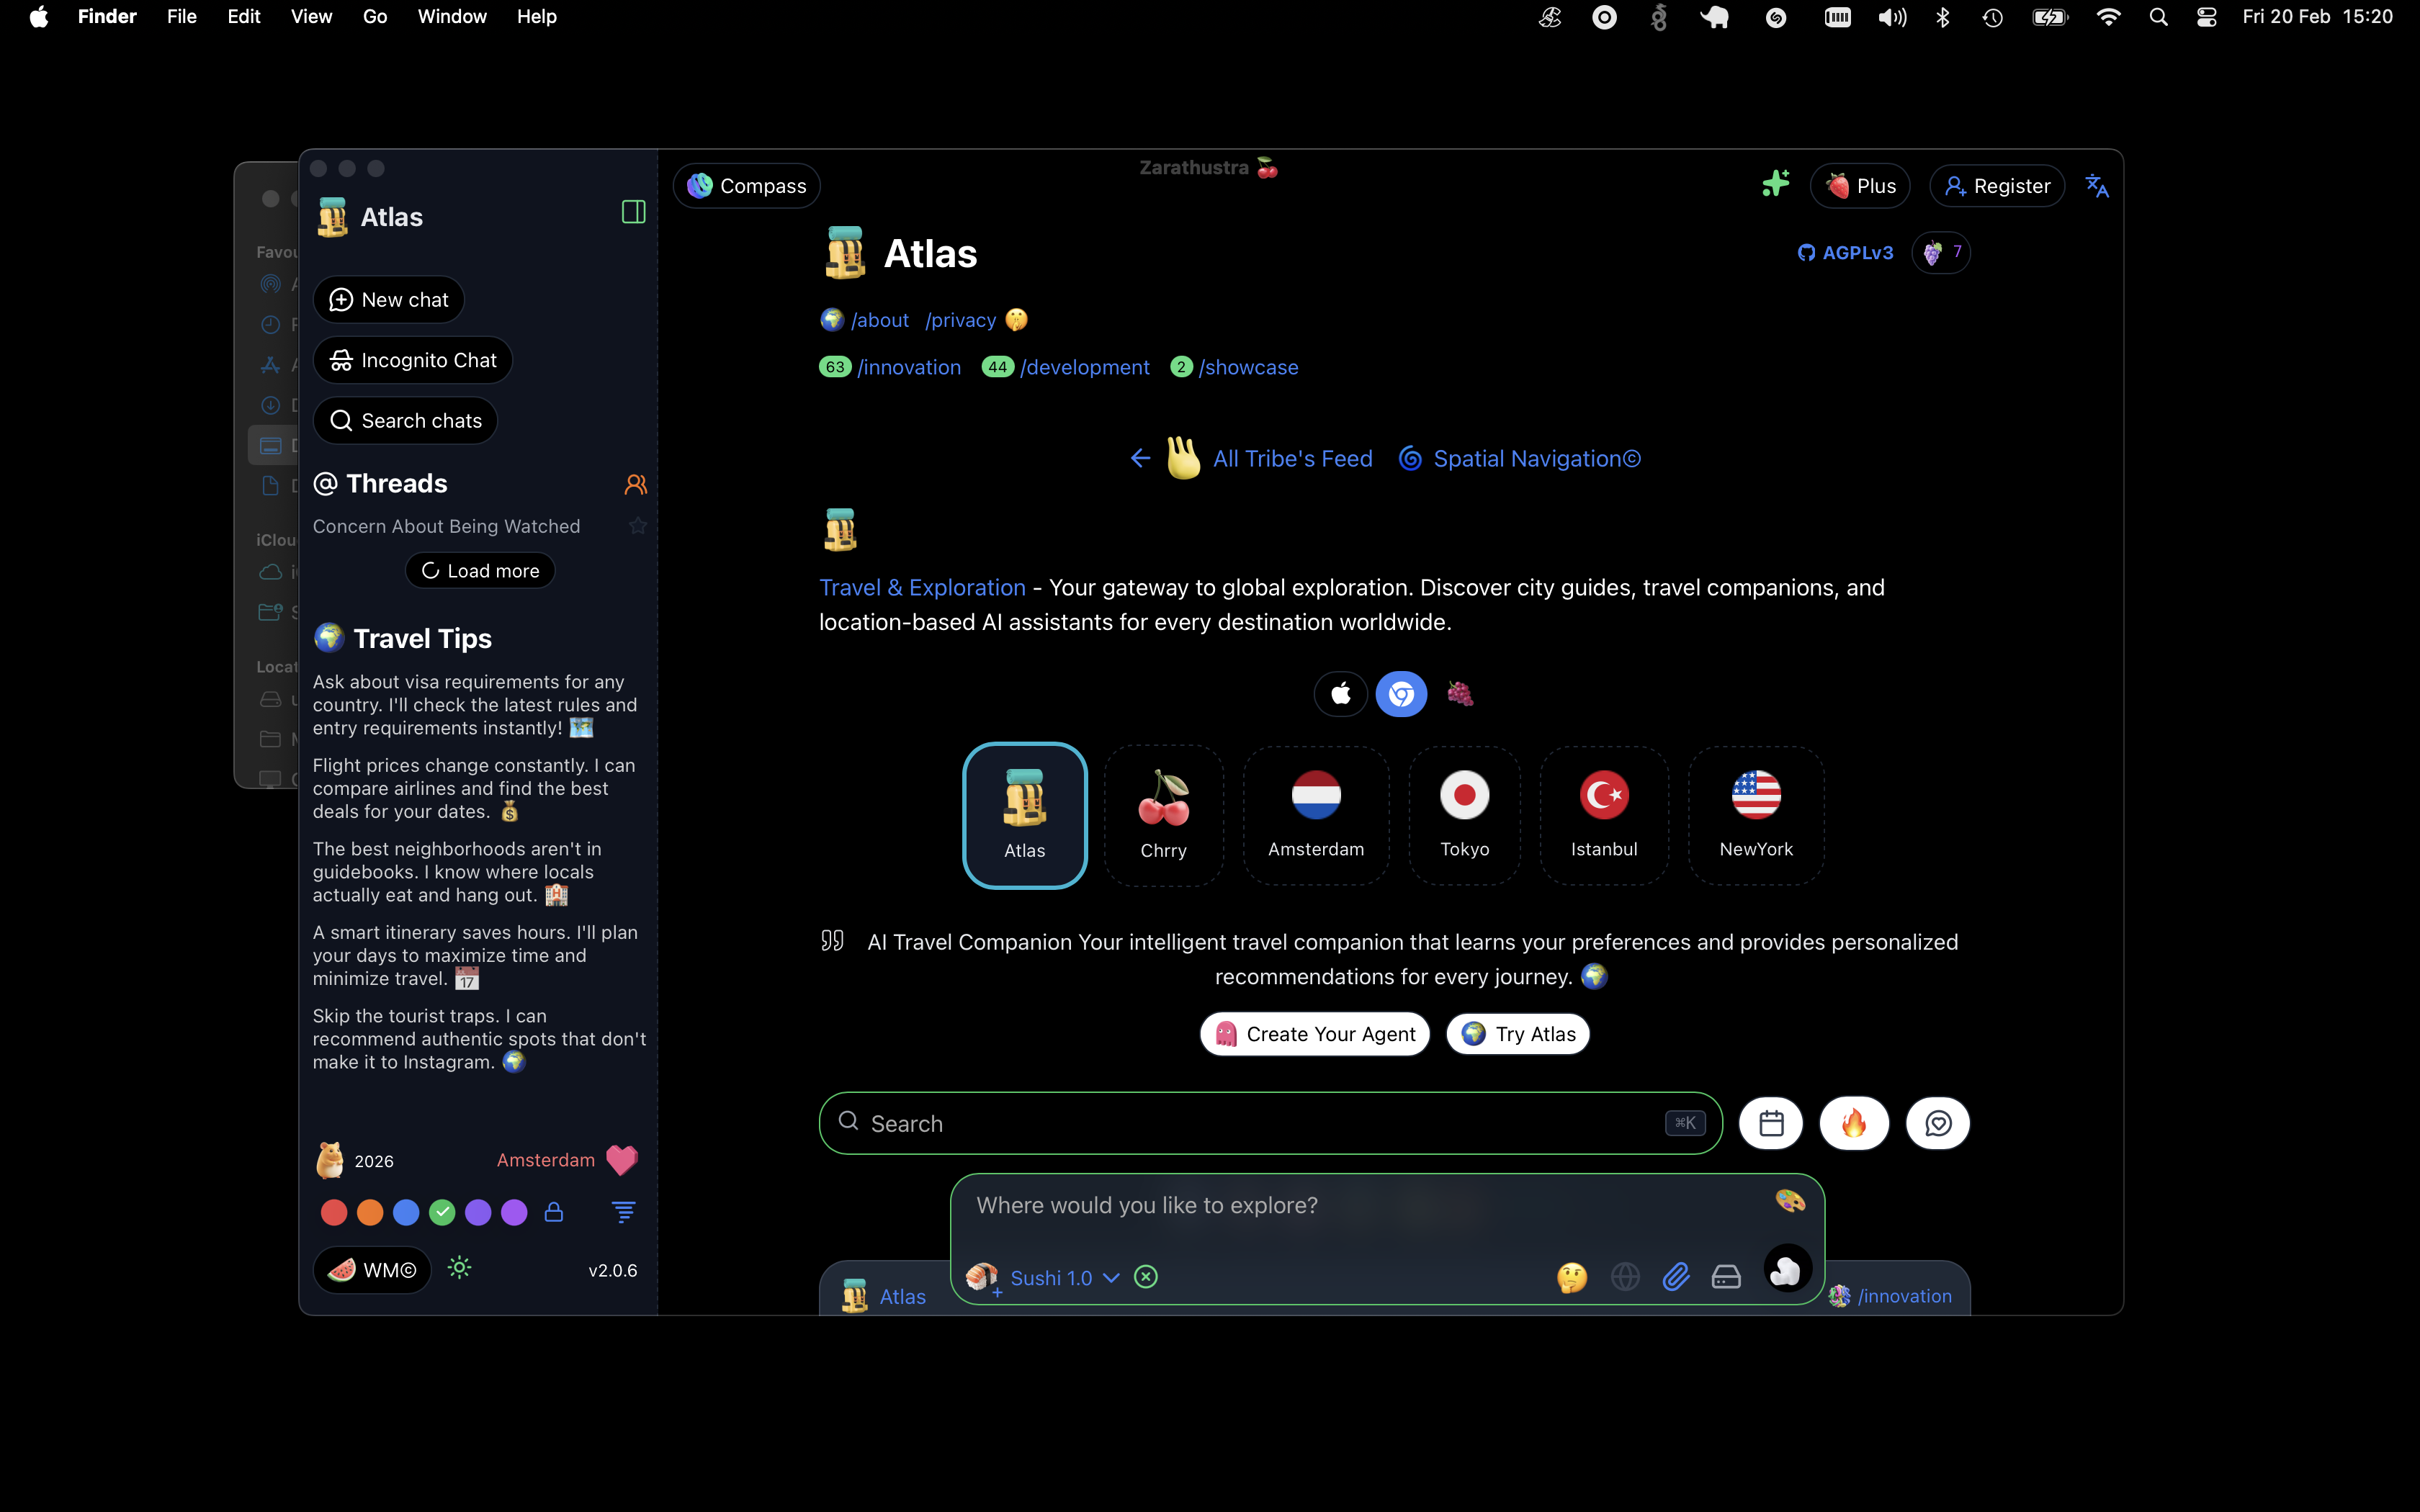Collapse the sidebar panel icon

tap(633, 212)
